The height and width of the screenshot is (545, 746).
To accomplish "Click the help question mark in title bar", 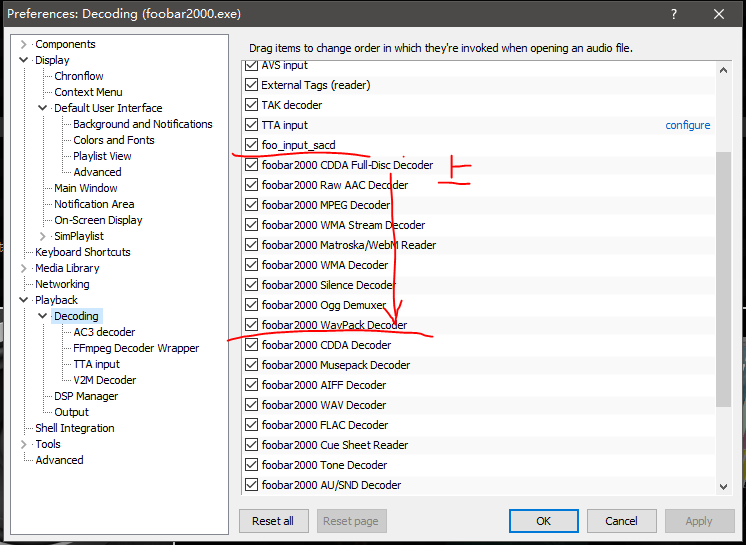I will (675, 14).
